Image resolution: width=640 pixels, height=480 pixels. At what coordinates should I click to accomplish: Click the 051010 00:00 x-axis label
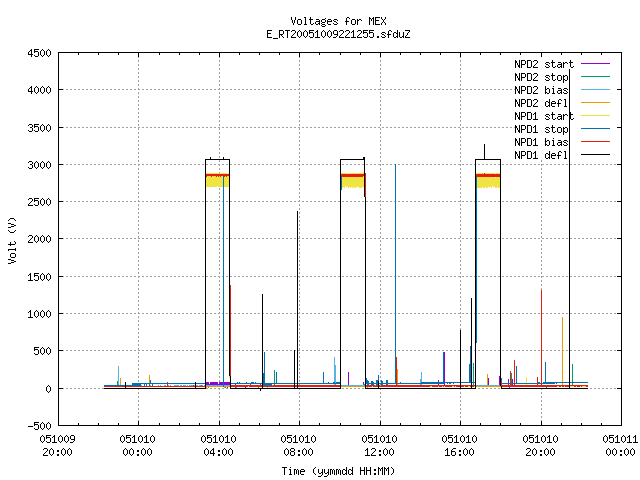pos(138,446)
